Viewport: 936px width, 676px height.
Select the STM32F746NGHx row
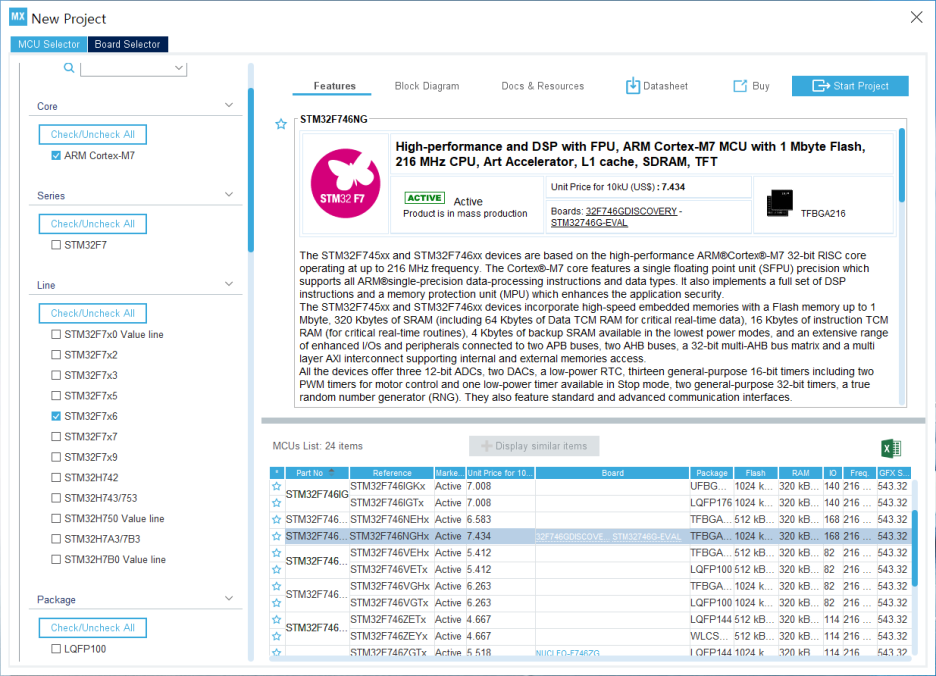[x=590, y=536]
